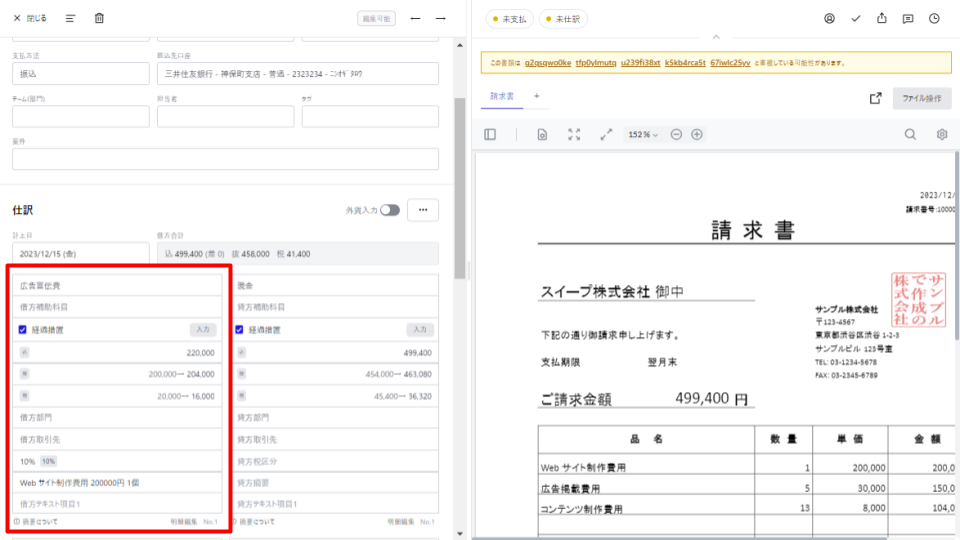
Task: Click the credit account 現金 field
Action: 336,285
